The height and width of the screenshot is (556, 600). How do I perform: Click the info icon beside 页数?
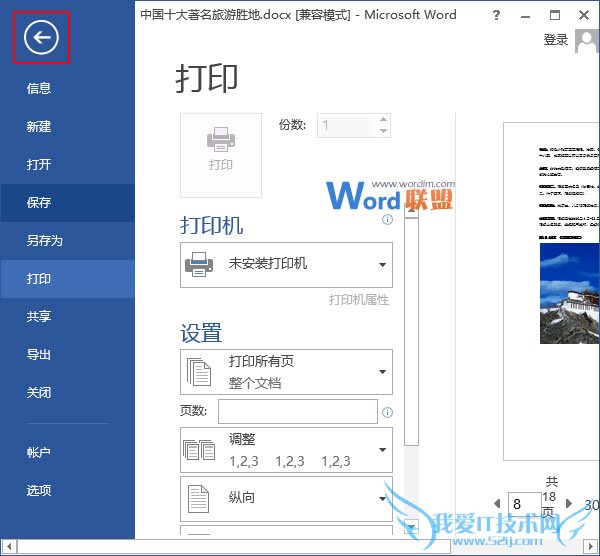[x=387, y=412]
